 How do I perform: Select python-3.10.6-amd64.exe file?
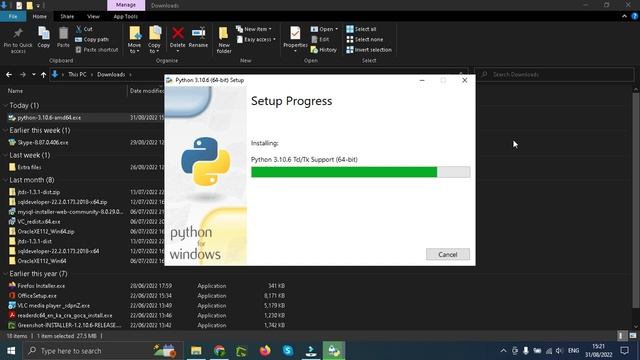click(x=49, y=118)
